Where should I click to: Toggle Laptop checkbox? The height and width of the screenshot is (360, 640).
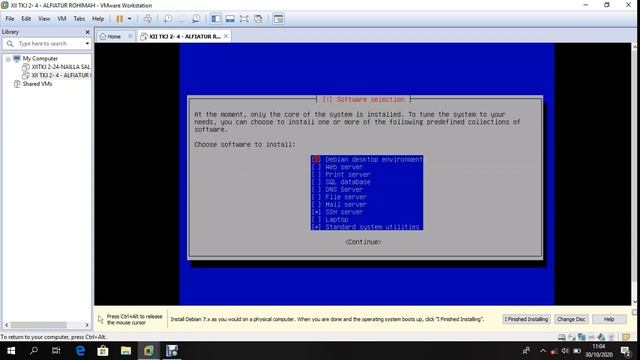click(316, 220)
